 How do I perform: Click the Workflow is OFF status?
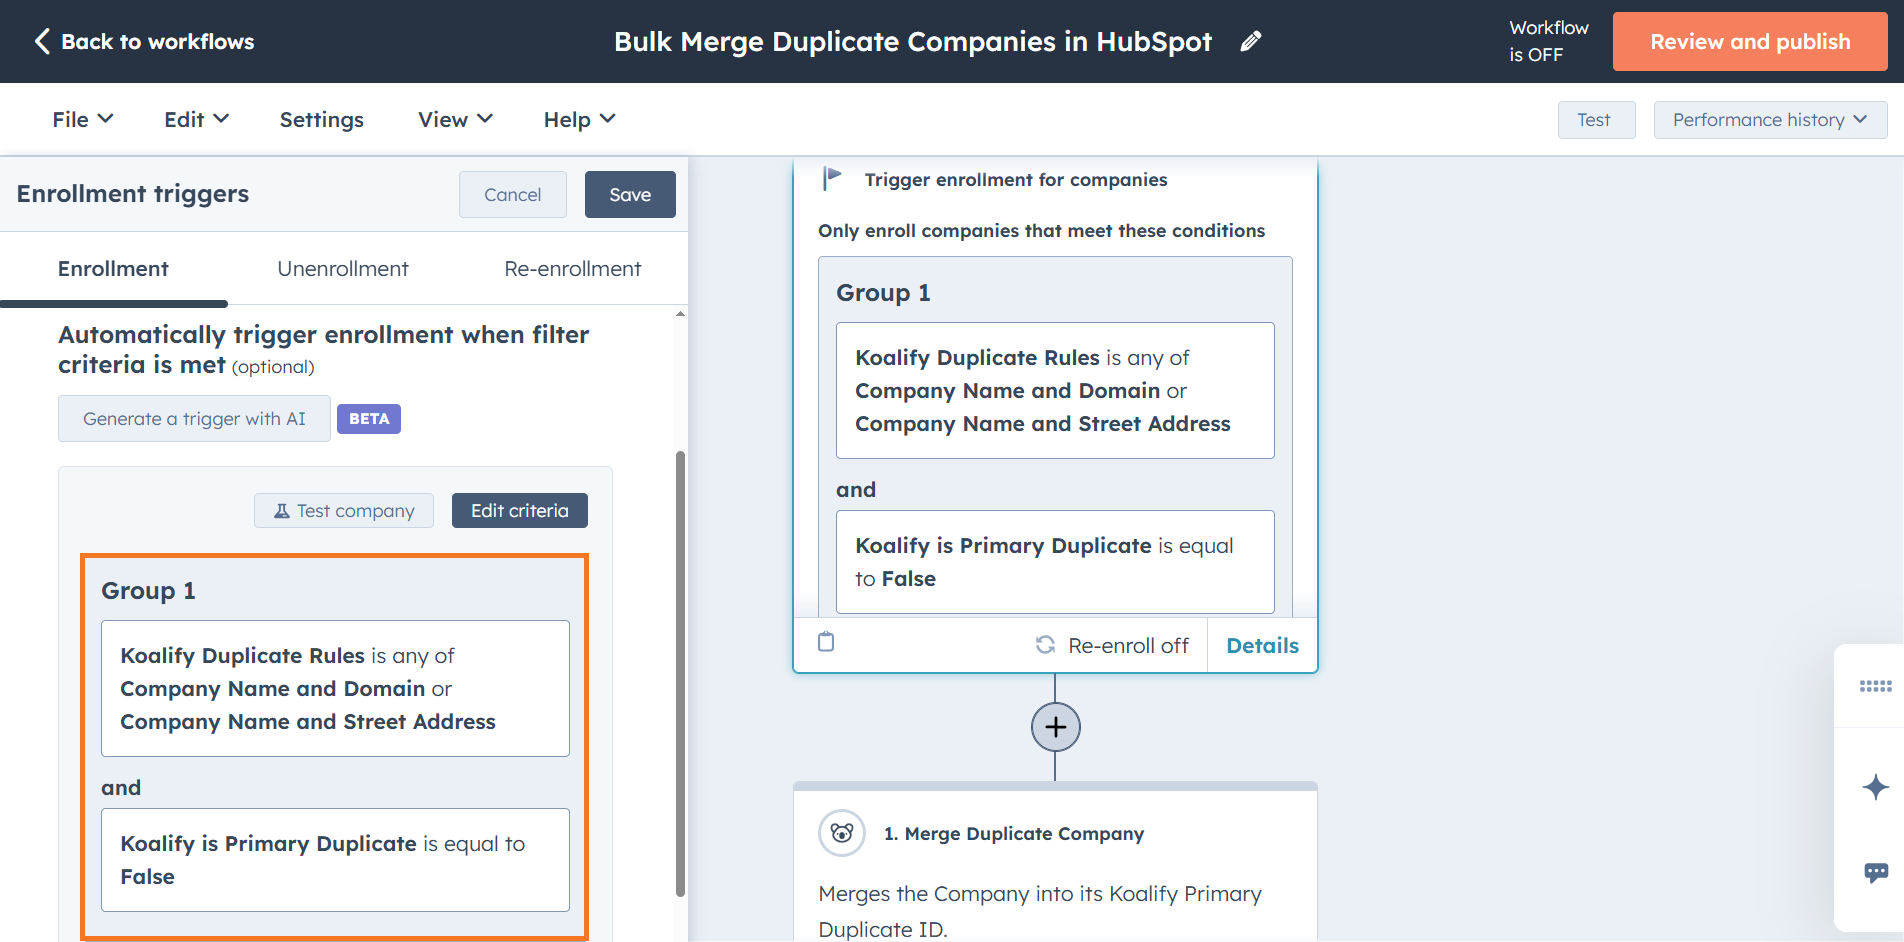1548,41
